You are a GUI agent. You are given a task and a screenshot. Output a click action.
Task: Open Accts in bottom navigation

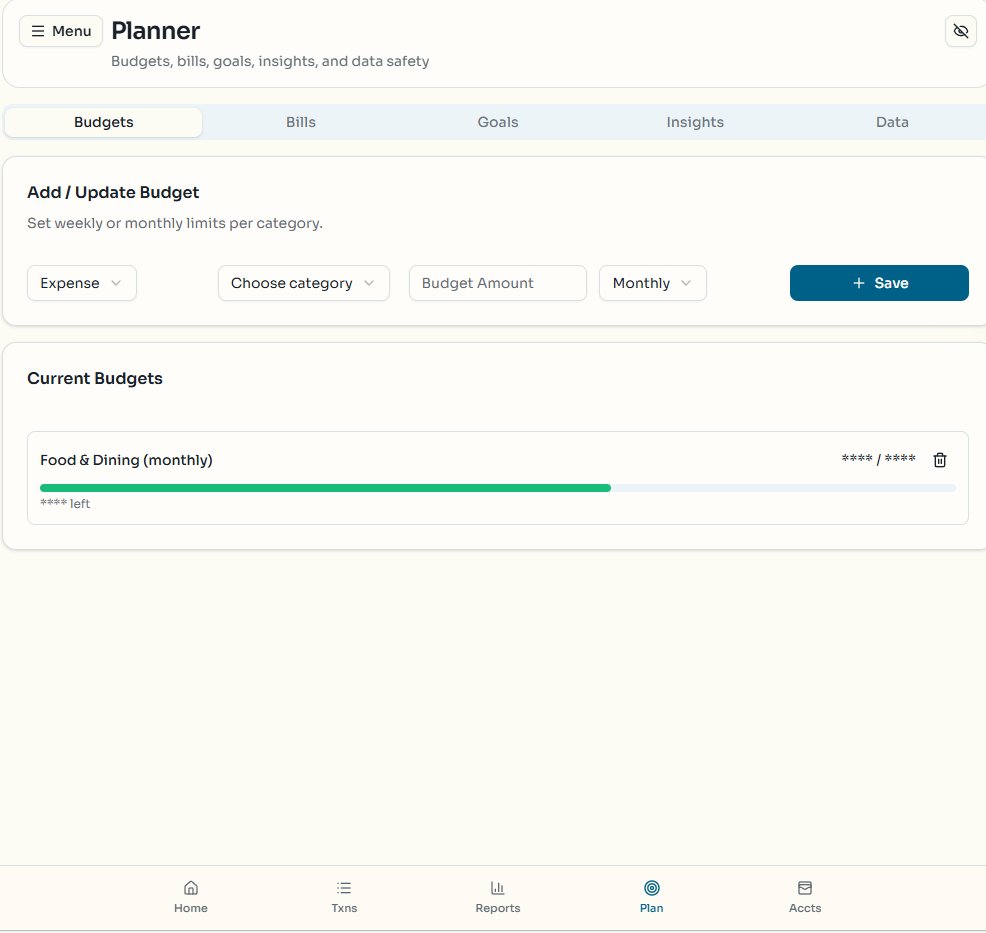pos(805,897)
